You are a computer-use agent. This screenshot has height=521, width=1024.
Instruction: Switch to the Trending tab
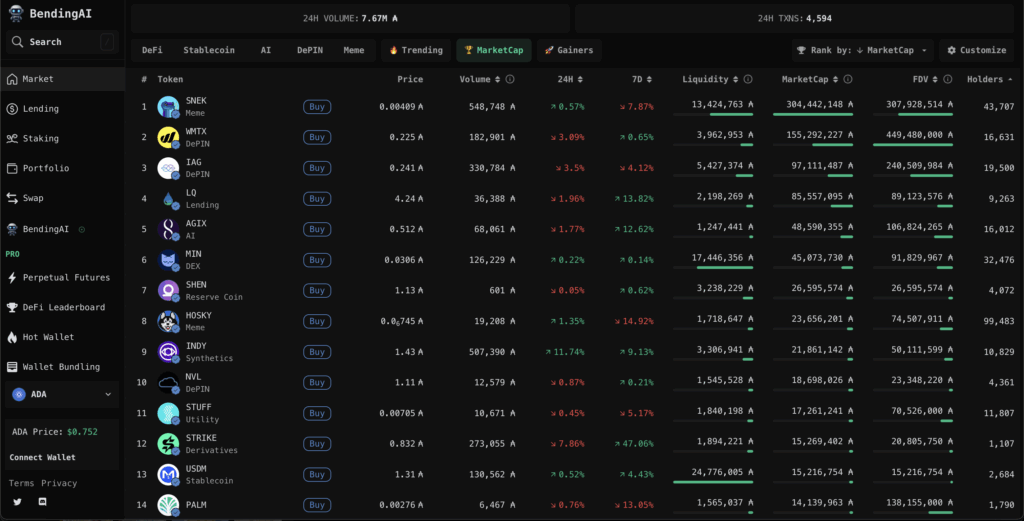416,50
